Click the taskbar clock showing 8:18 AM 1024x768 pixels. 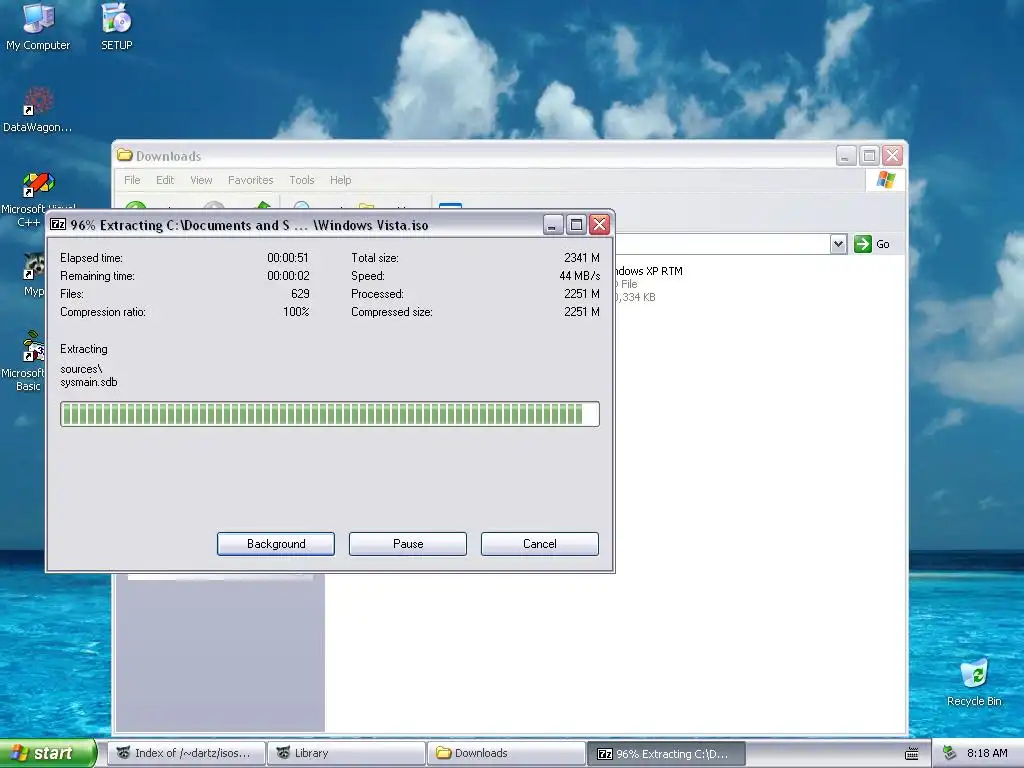tap(987, 753)
